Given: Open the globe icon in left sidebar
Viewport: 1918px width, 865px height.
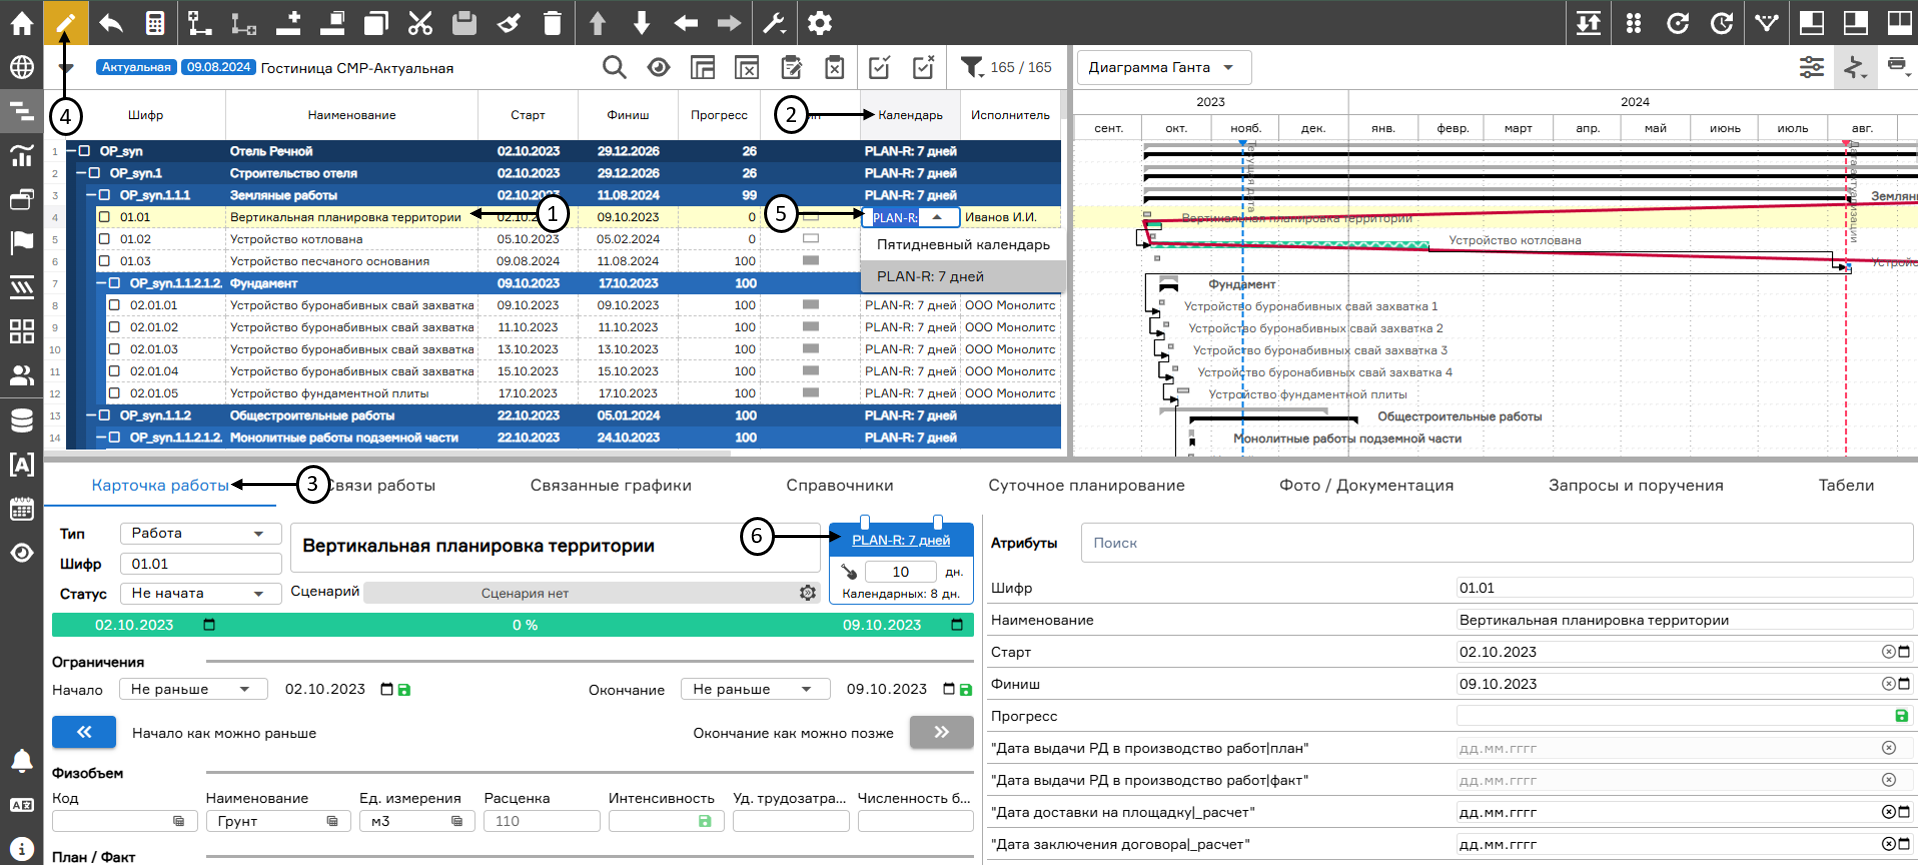Looking at the screenshot, I should [x=21, y=67].
